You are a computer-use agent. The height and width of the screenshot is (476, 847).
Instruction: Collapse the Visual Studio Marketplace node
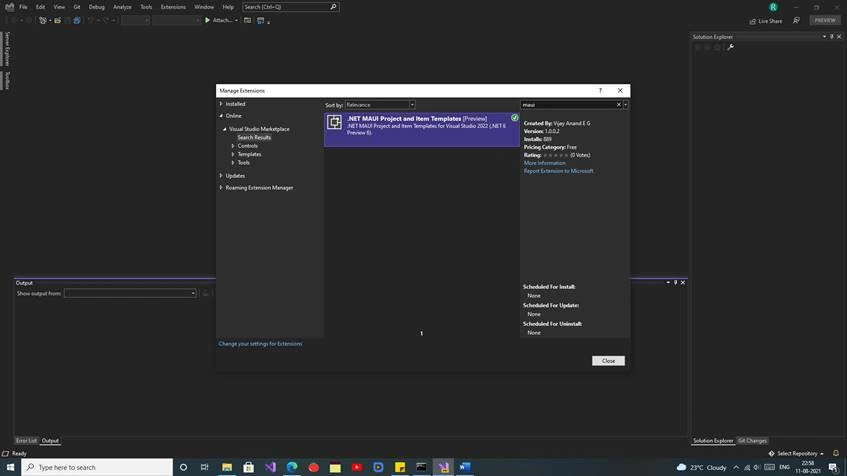pyautogui.click(x=225, y=129)
